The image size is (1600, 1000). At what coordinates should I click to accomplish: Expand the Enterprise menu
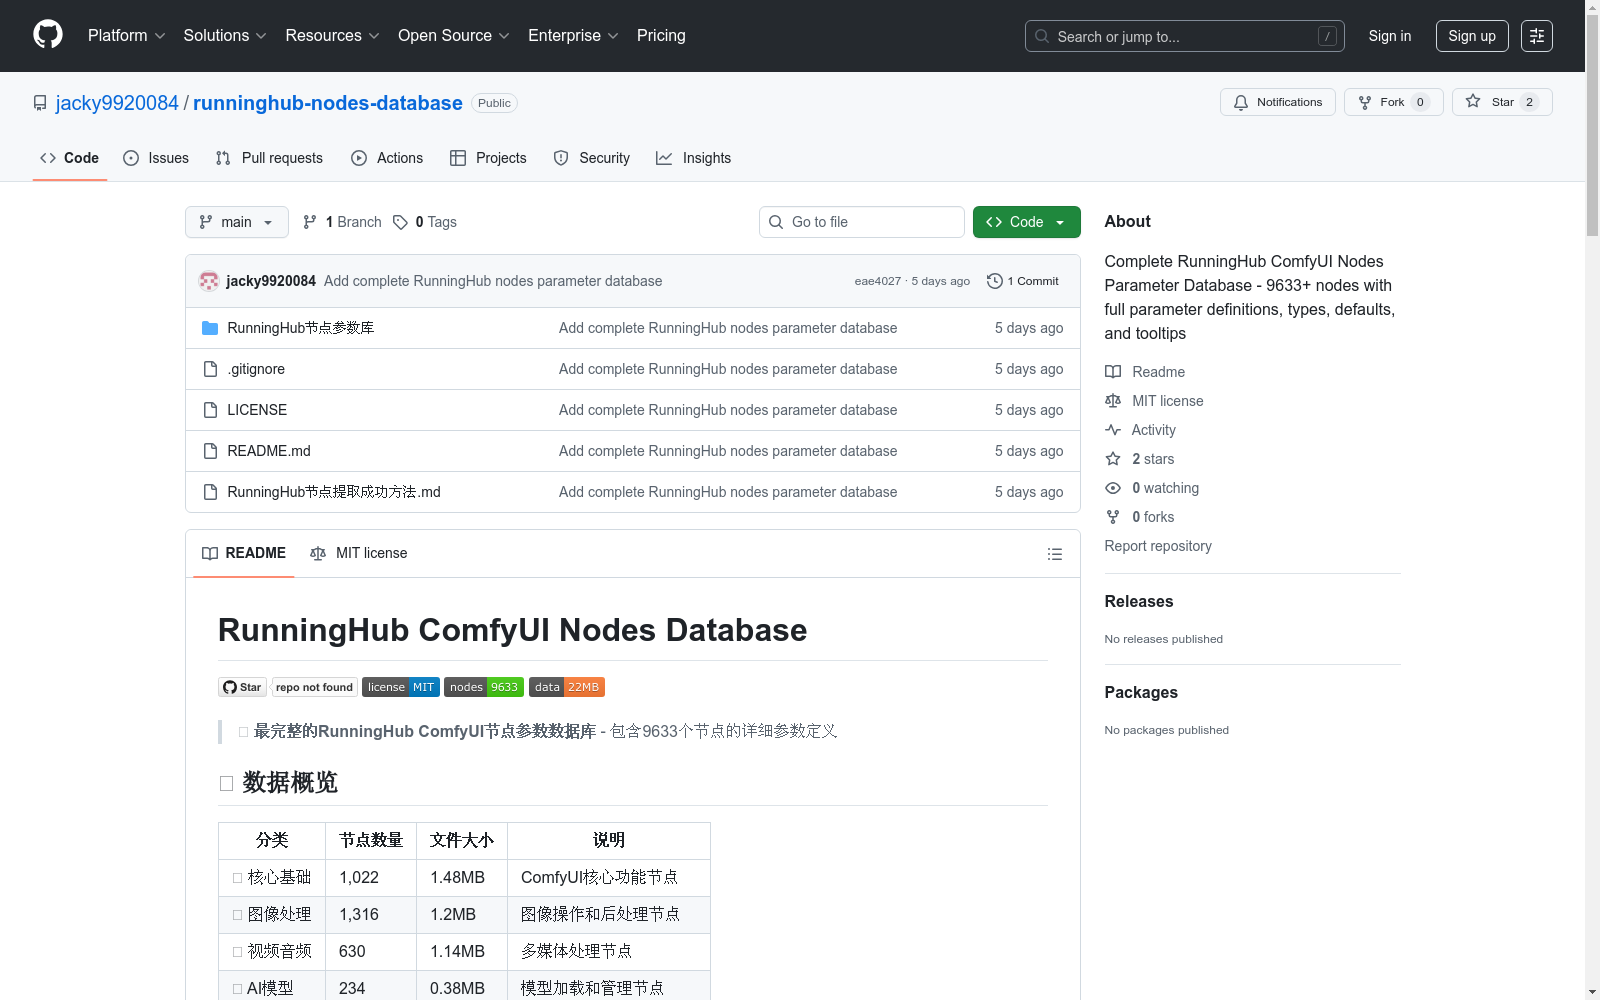tap(573, 36)
